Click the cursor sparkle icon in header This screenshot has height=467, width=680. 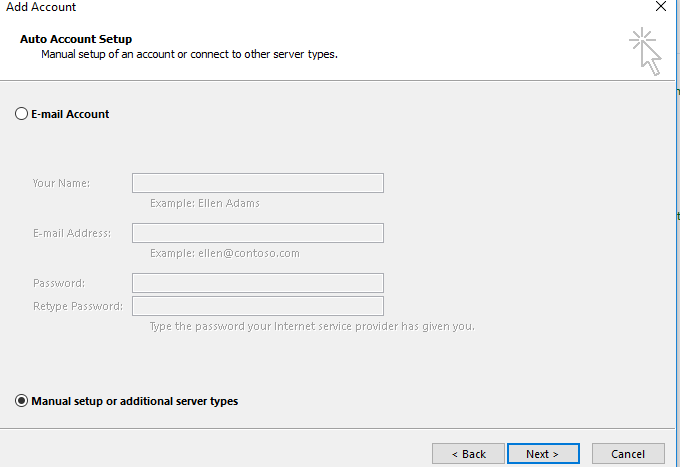[x=645, y=52]
